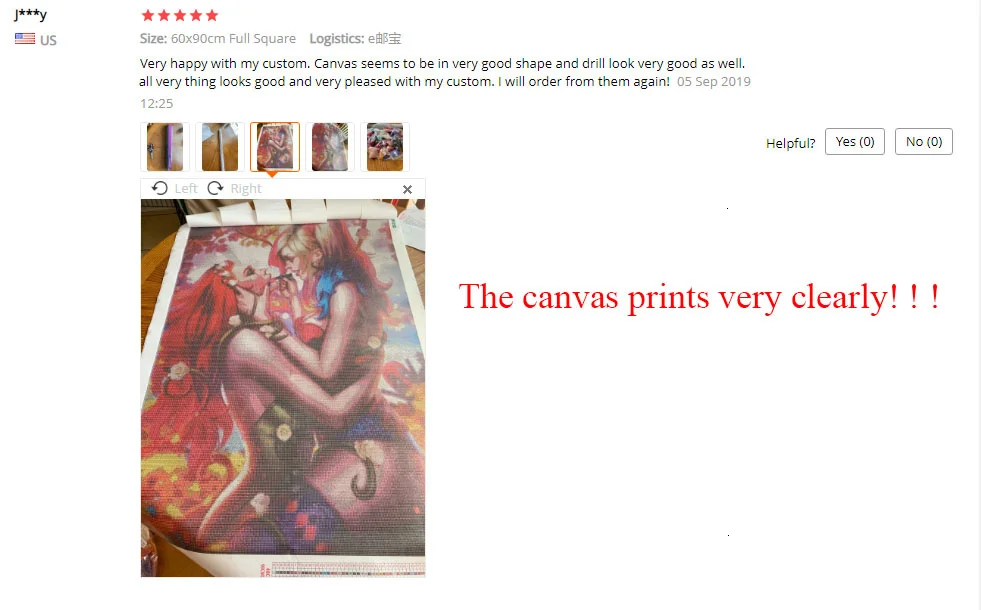Click the 'Right' rotate label
This screenshot has width=981, height=610.
coord(246,188)
